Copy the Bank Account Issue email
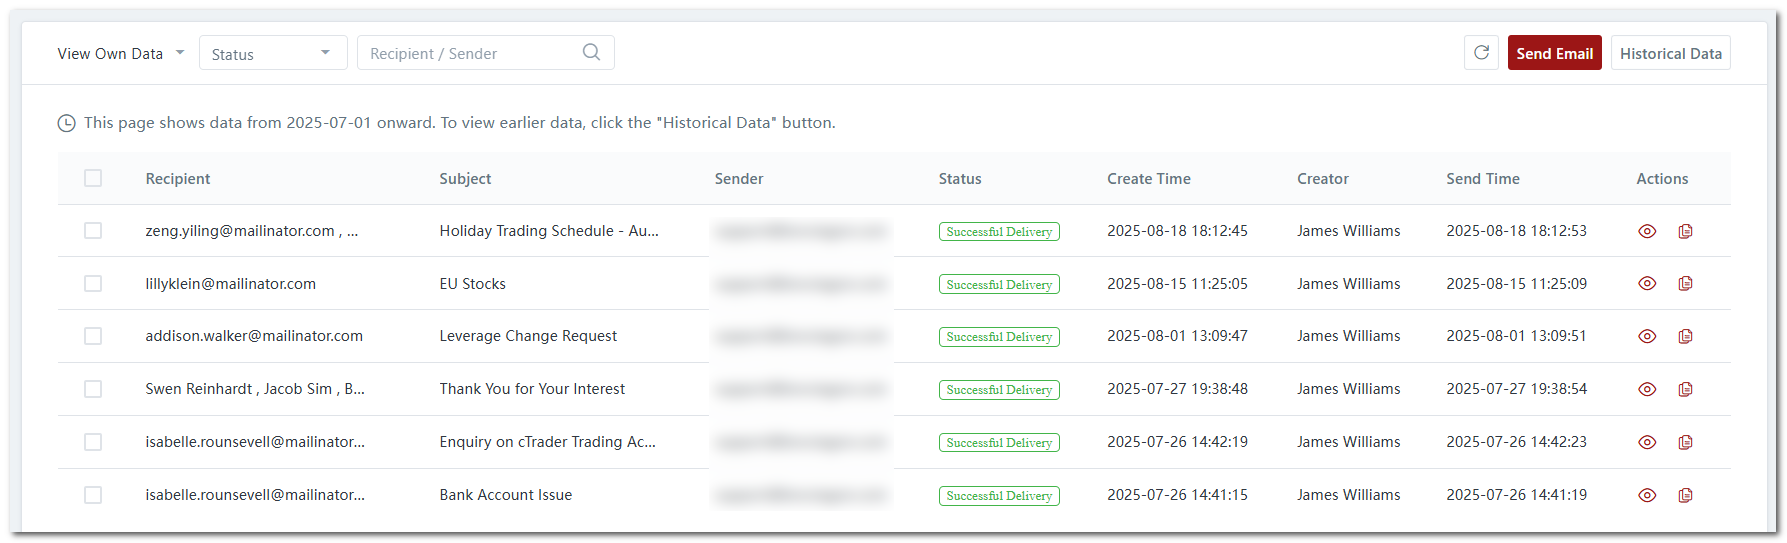This screenshot has width=1787, height=543. click(x=1685, y=495)
